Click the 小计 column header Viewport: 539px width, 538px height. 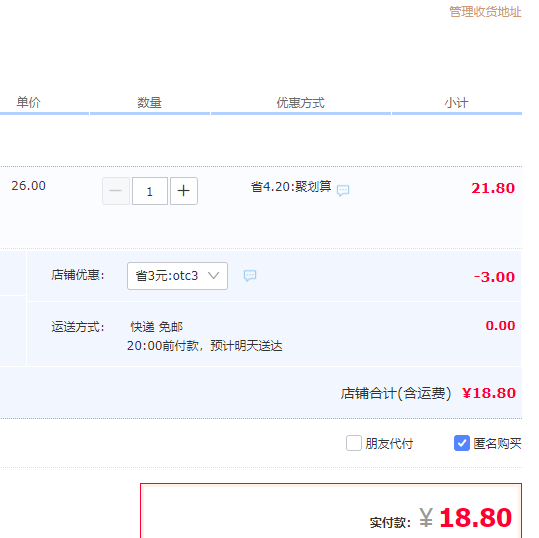pyautogui.click(x=456, y=102)
